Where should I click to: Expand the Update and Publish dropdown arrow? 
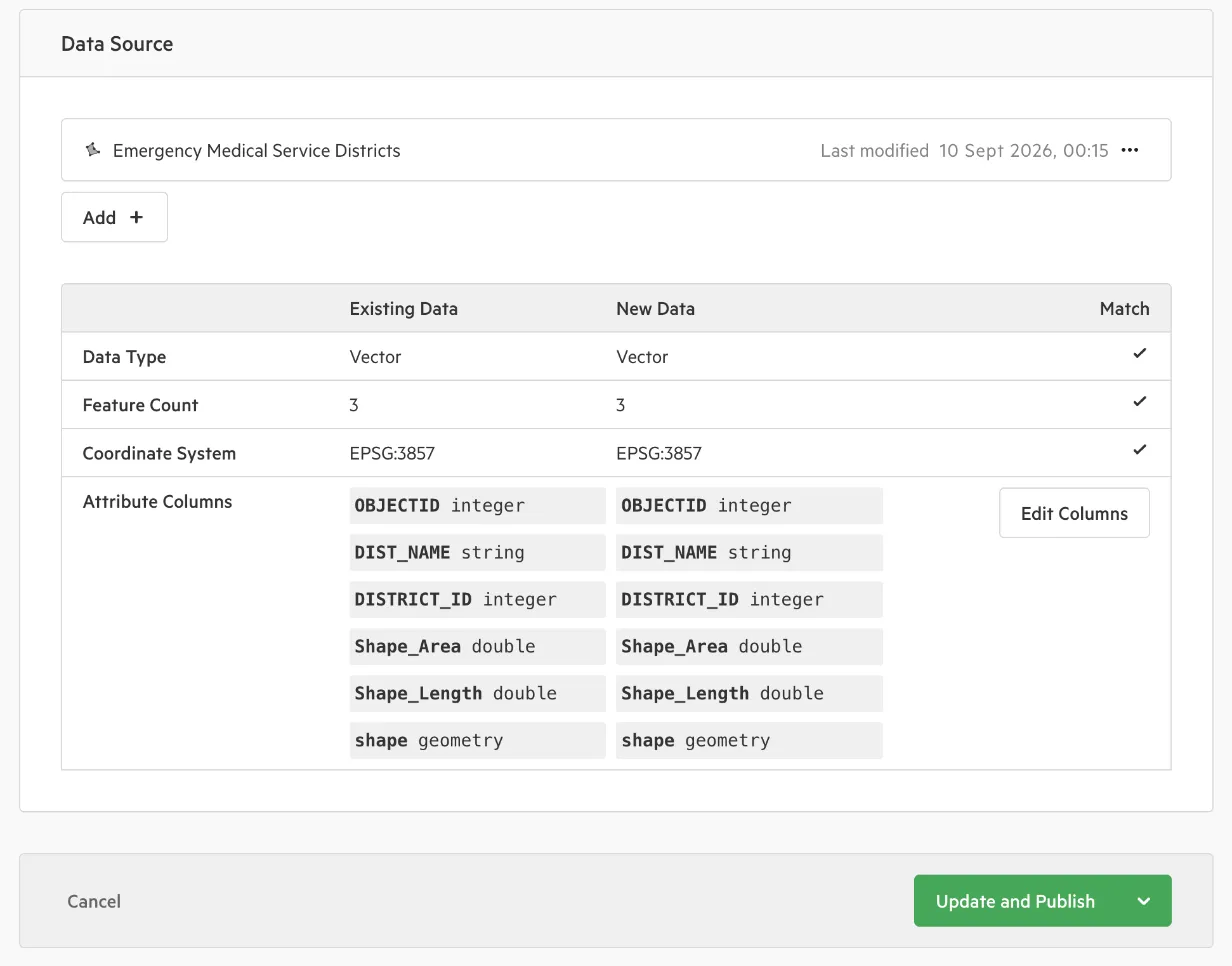[1144, 901]
